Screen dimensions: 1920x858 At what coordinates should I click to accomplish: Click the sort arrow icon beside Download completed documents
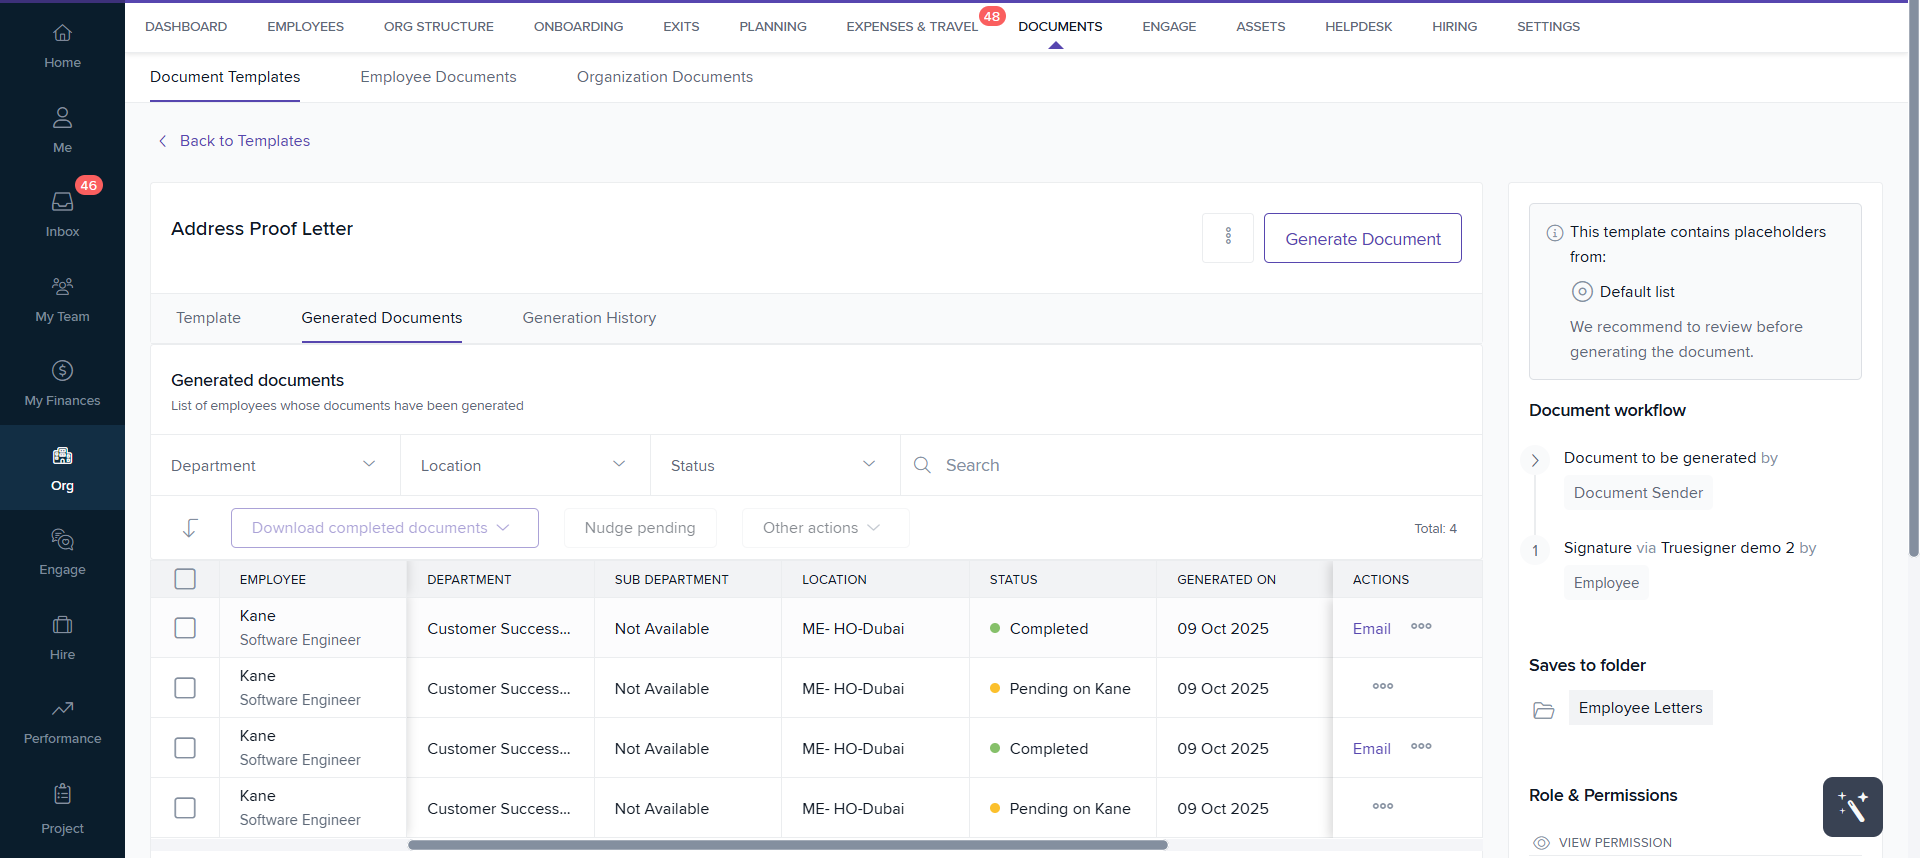coord(190,528)
